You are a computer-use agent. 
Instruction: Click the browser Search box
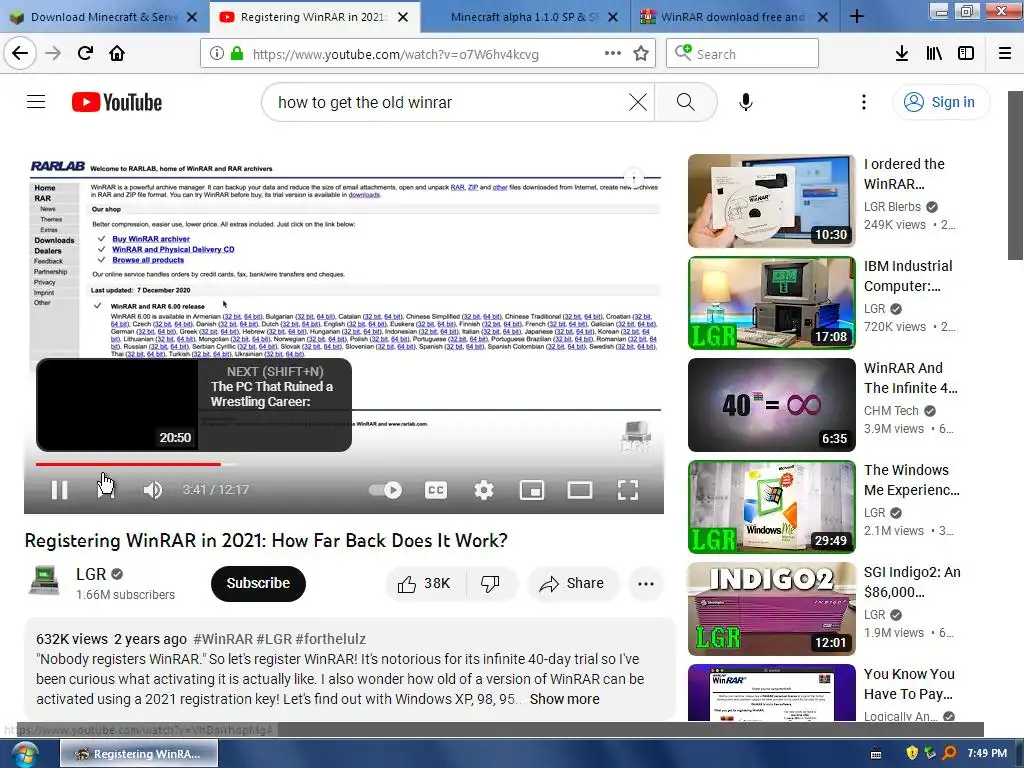coord(742,54)
